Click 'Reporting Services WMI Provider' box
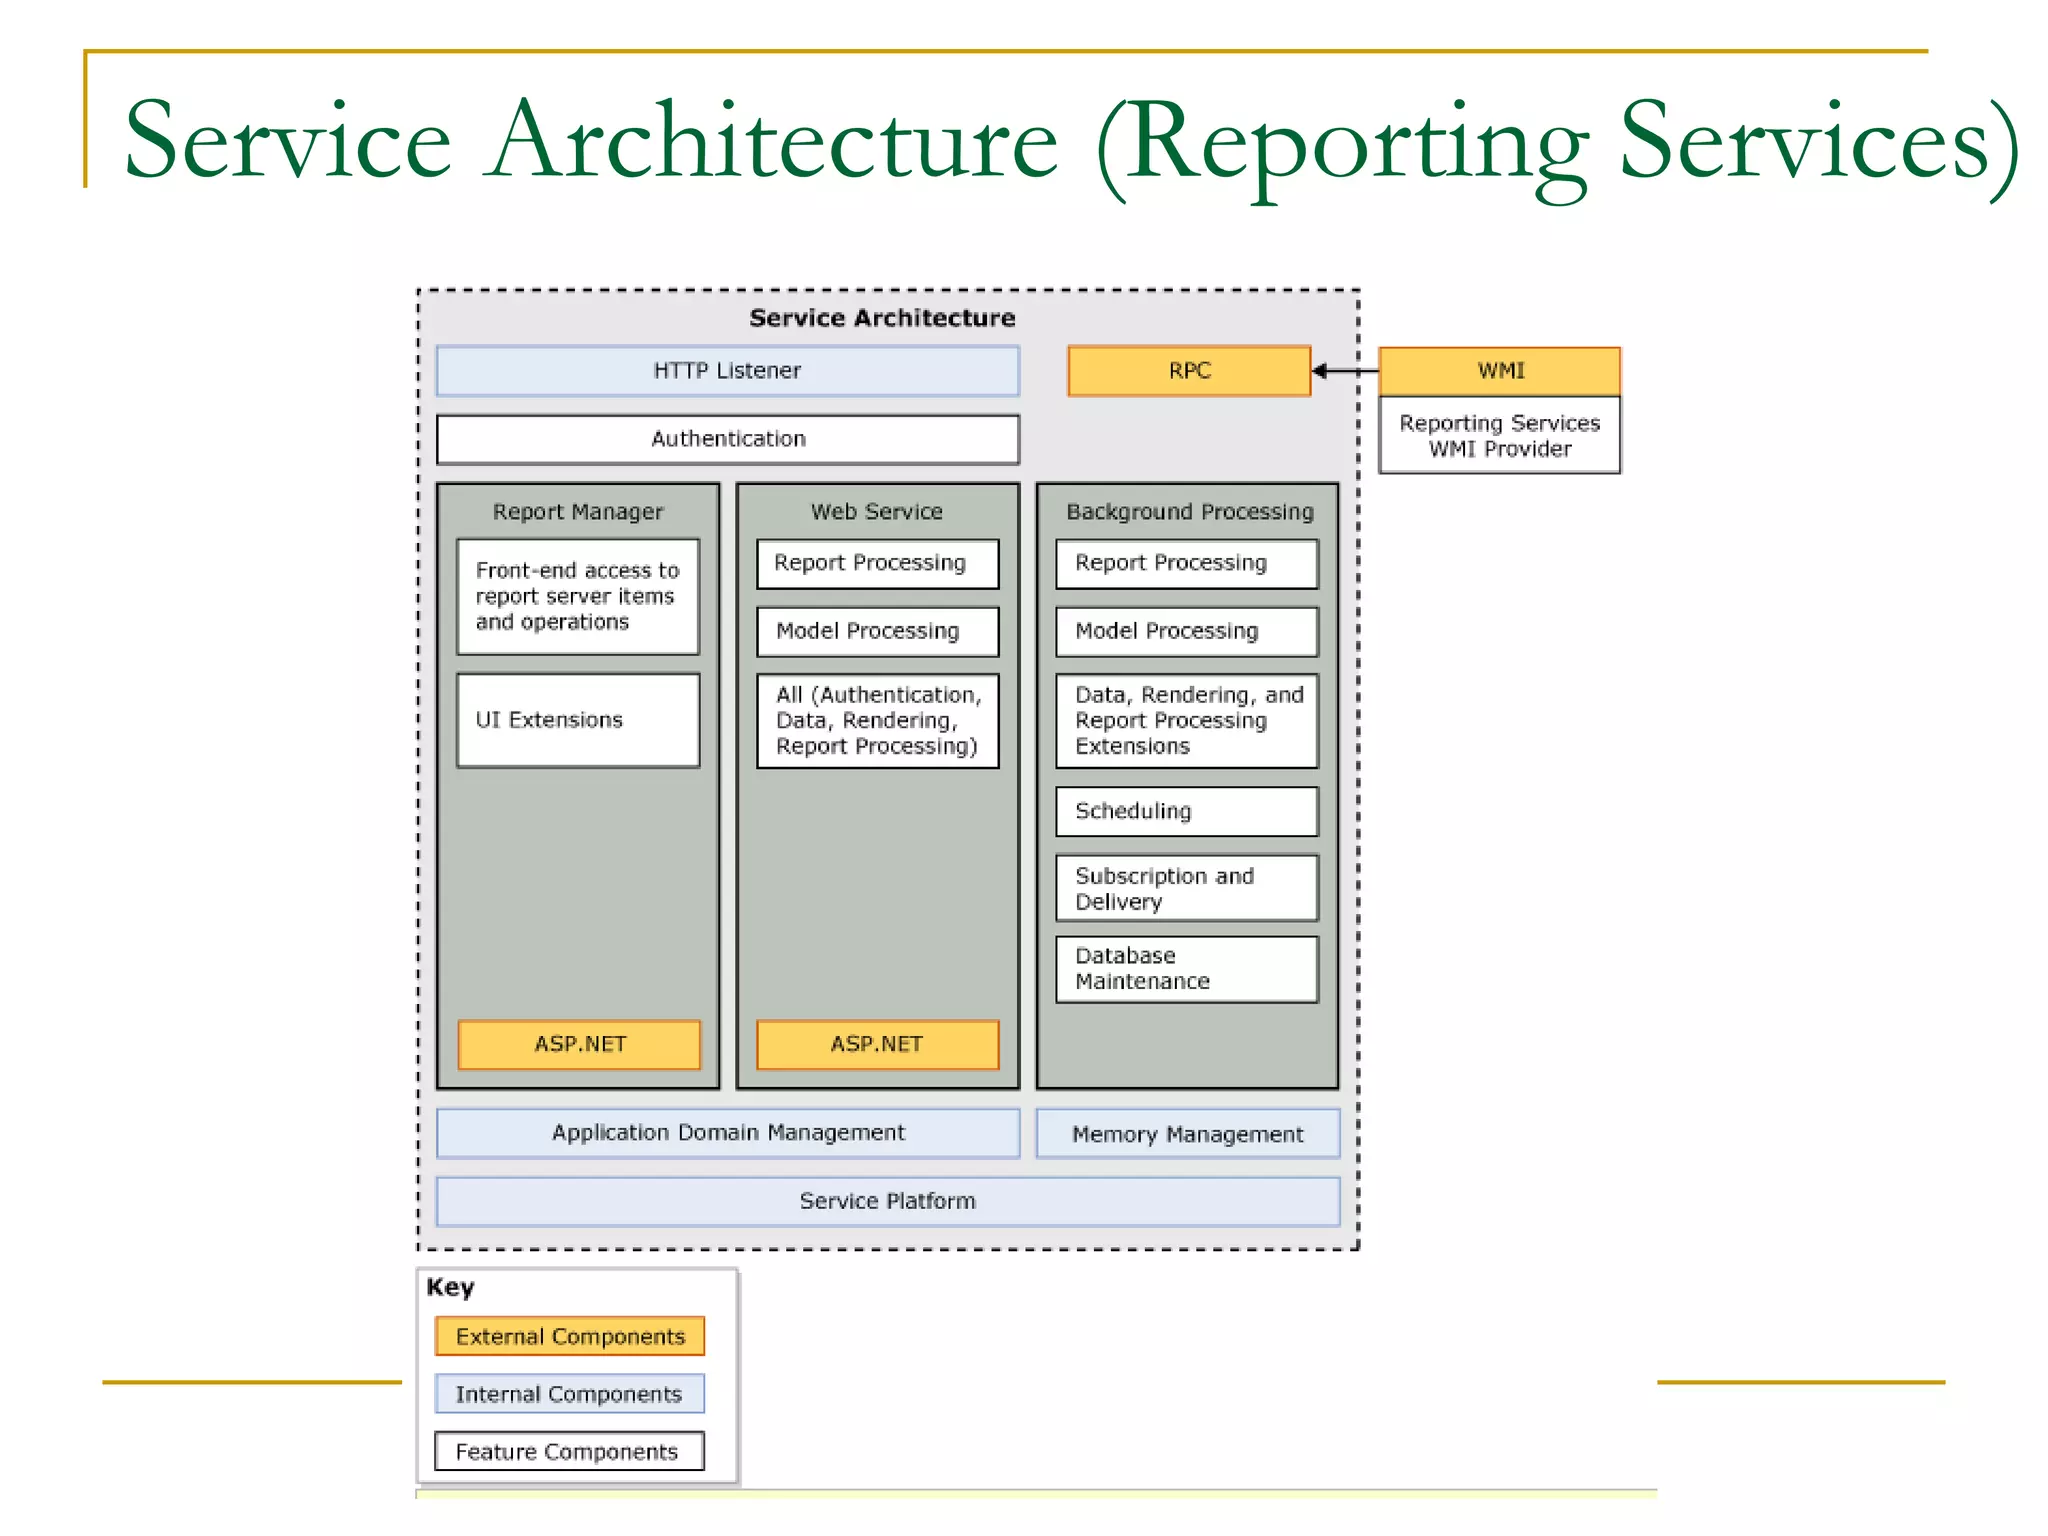2048x1536 pixels. point(1500,435)
